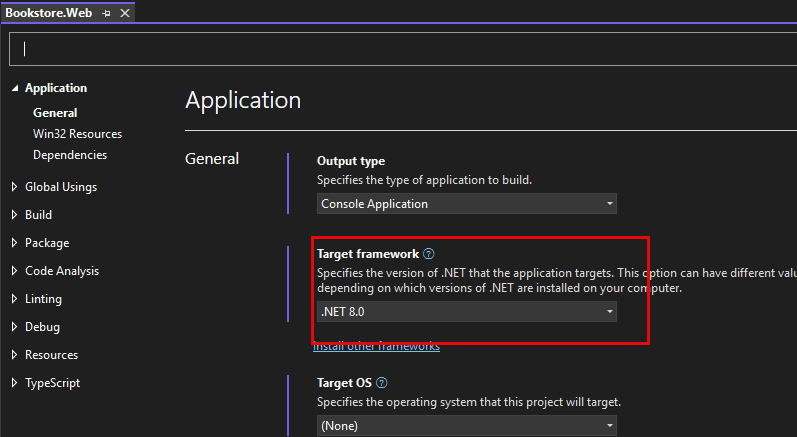Show help for Target framework

pyautogui.click(x=428, y=254)
